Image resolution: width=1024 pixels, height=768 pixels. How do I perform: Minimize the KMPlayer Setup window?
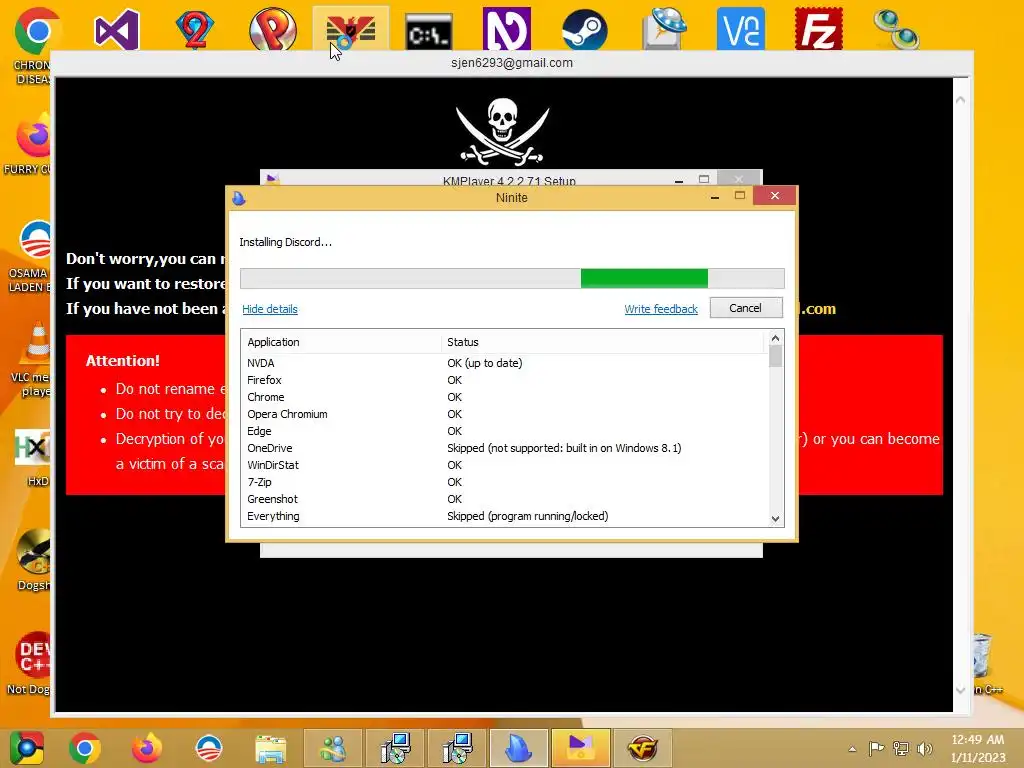(x=679, y=180)
